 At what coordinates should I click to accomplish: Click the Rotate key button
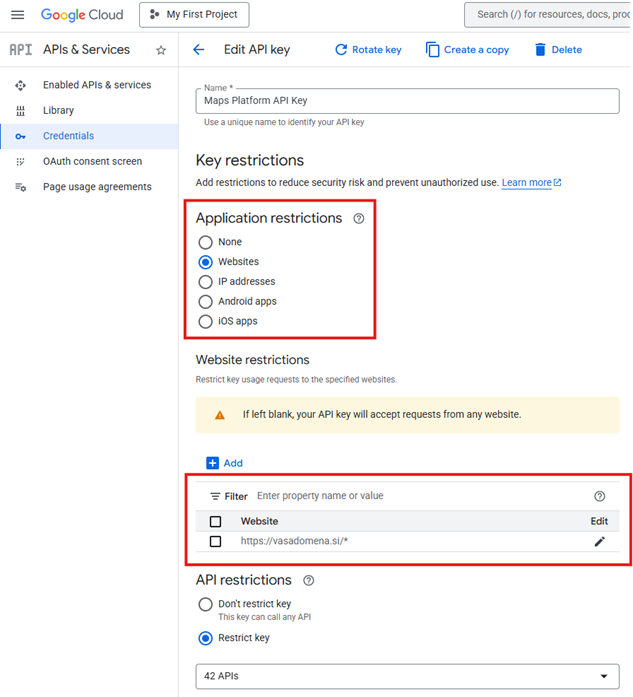(367, 50)
